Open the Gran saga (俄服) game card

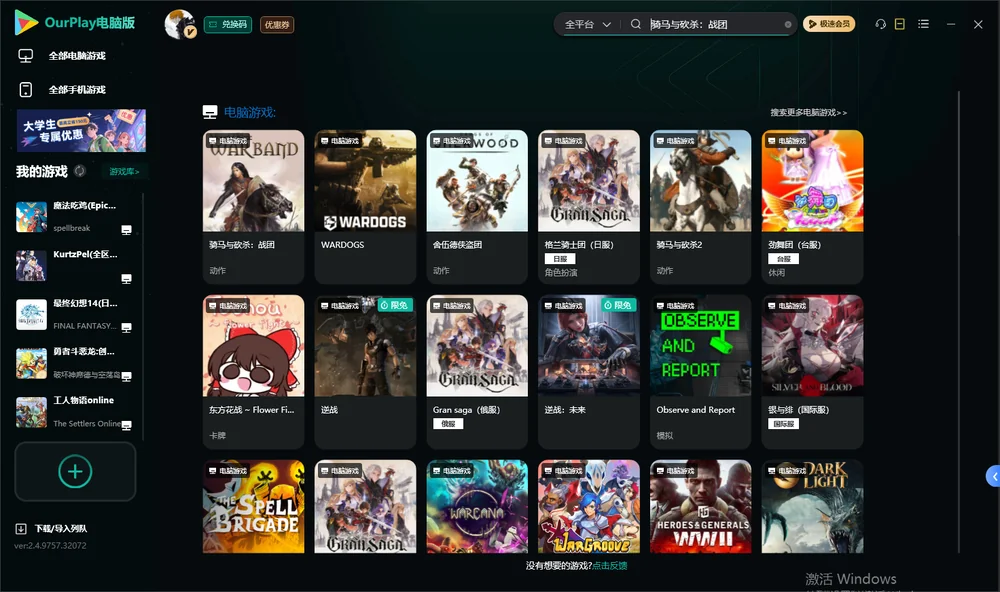477,372
